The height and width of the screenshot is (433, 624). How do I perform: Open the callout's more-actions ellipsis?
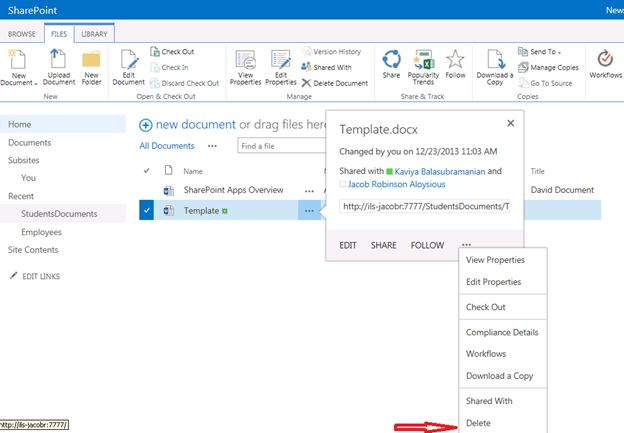tap(466, 245)
